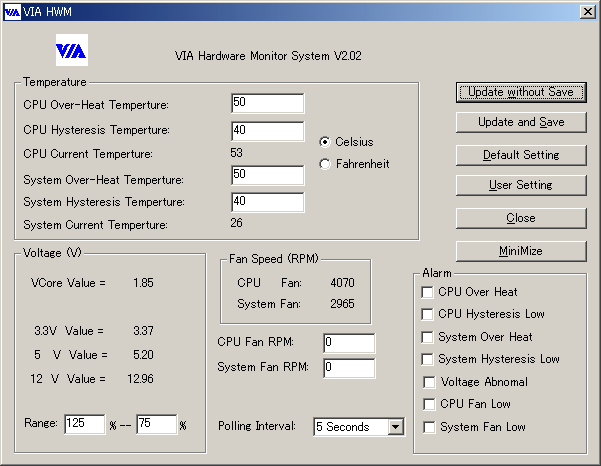Screen dimensions: 601x466
Task: Enable the CPU Hysteresis Low alarm
Action: click(427, 314)
